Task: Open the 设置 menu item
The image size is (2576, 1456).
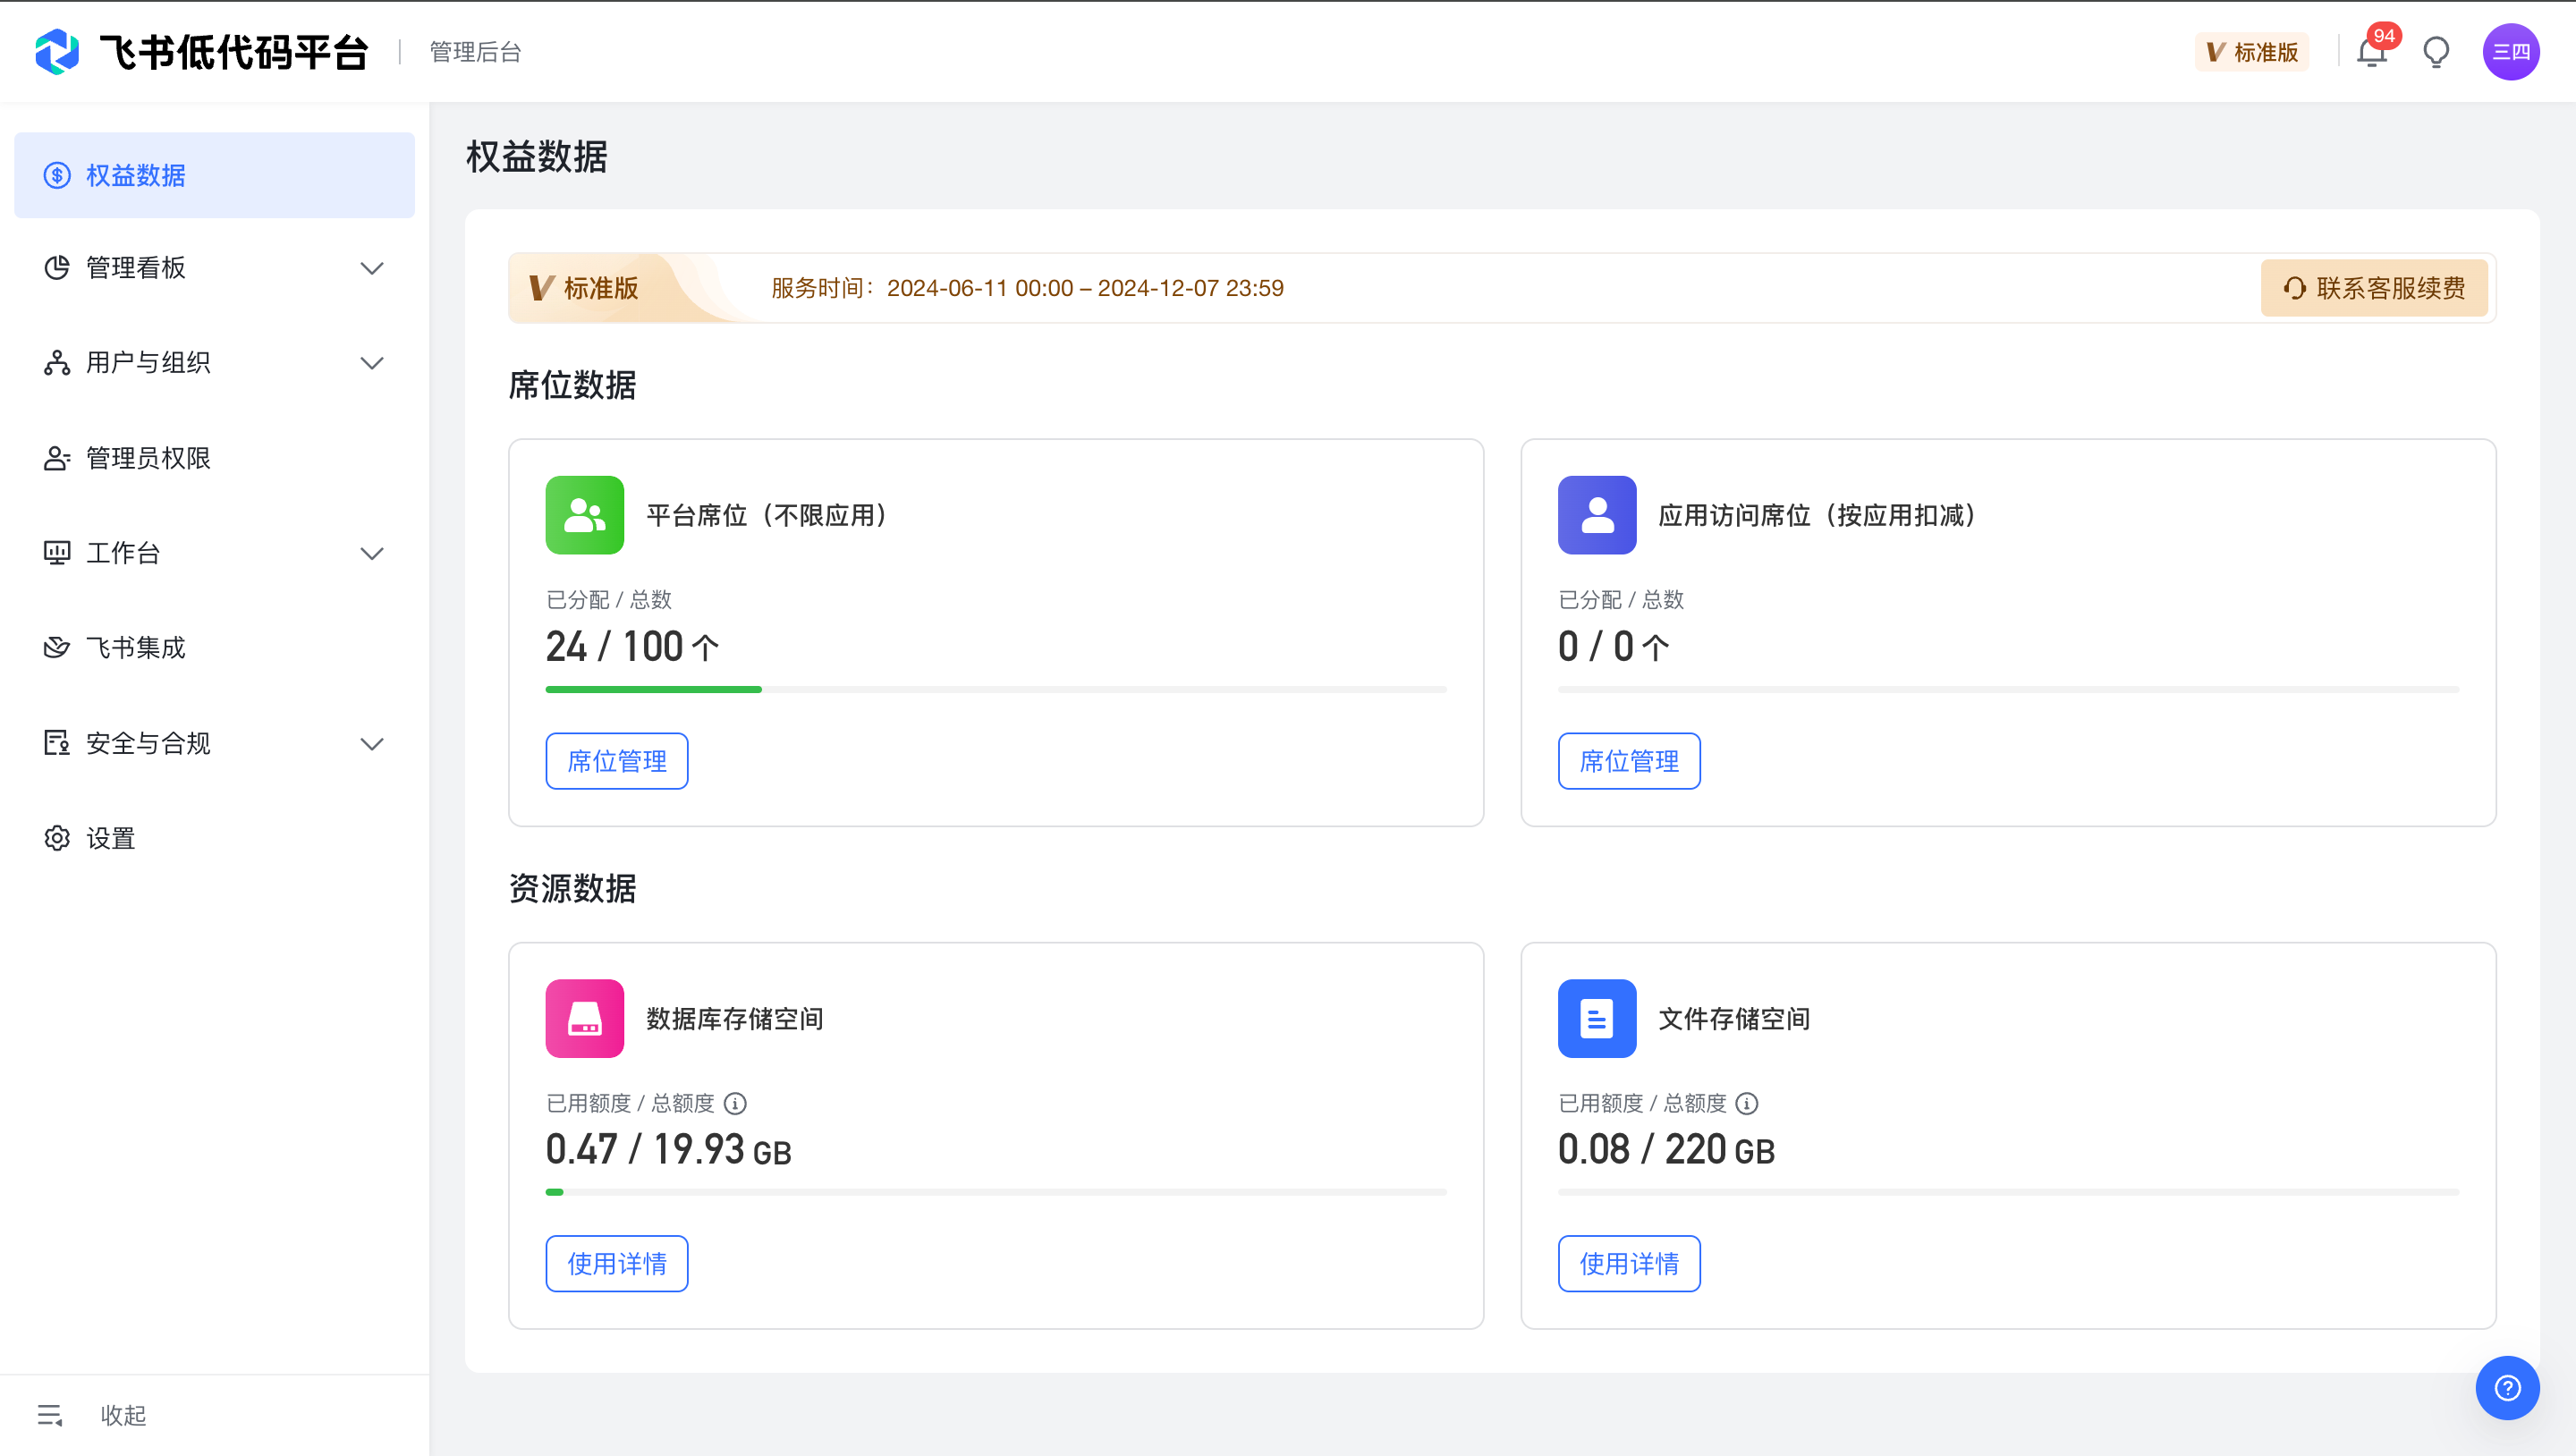Action: (214, 838)
